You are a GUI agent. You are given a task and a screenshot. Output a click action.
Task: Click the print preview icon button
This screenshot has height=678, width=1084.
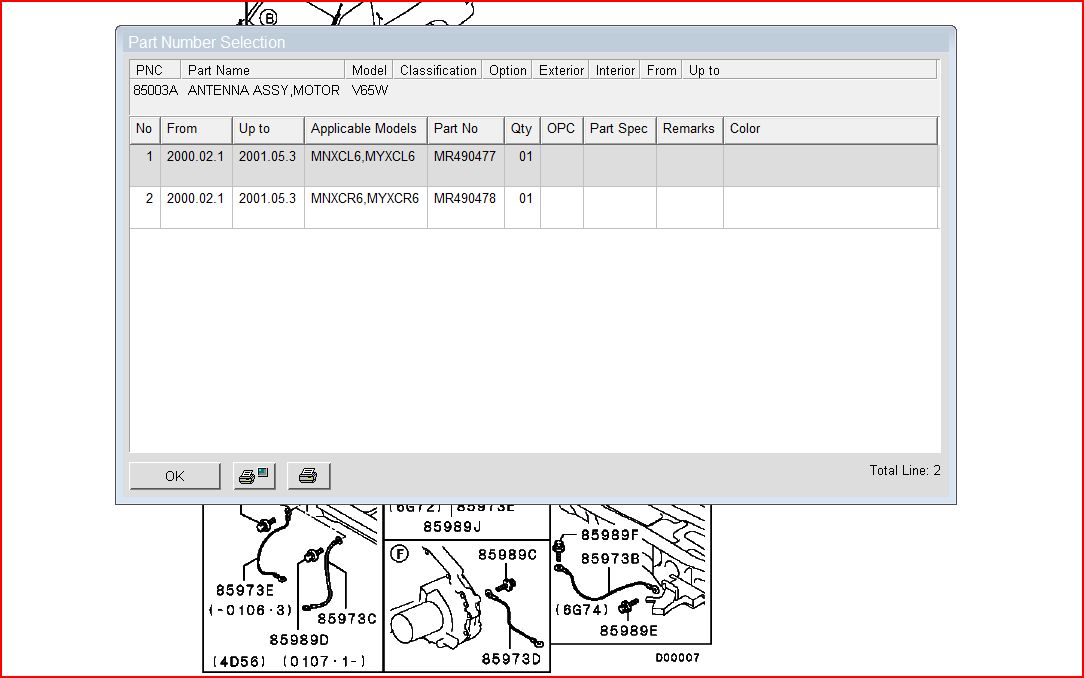click(x=254, y=476)
